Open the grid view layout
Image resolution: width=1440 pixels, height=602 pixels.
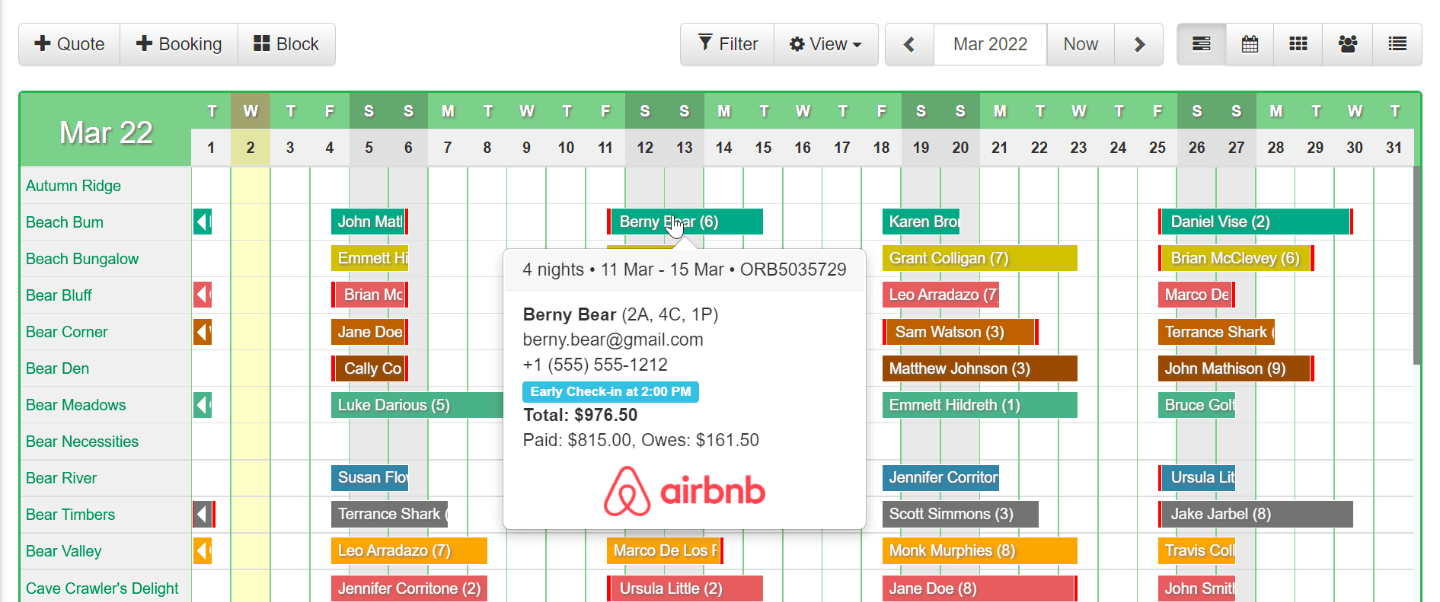pos(1297,44)
